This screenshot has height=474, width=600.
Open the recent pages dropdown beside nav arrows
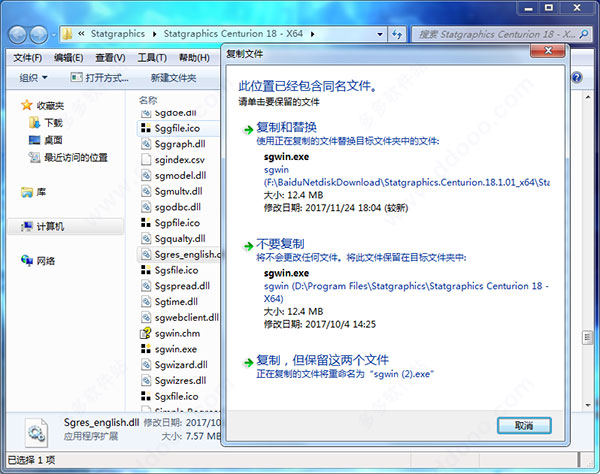[54, 35]
